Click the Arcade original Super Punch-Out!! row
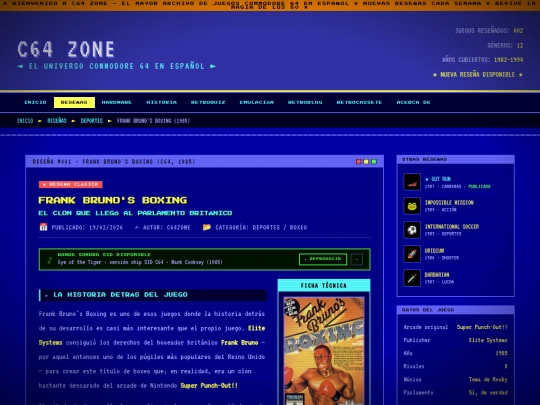The height and width of the screenshot is (405, 540). tap(455, 327)
